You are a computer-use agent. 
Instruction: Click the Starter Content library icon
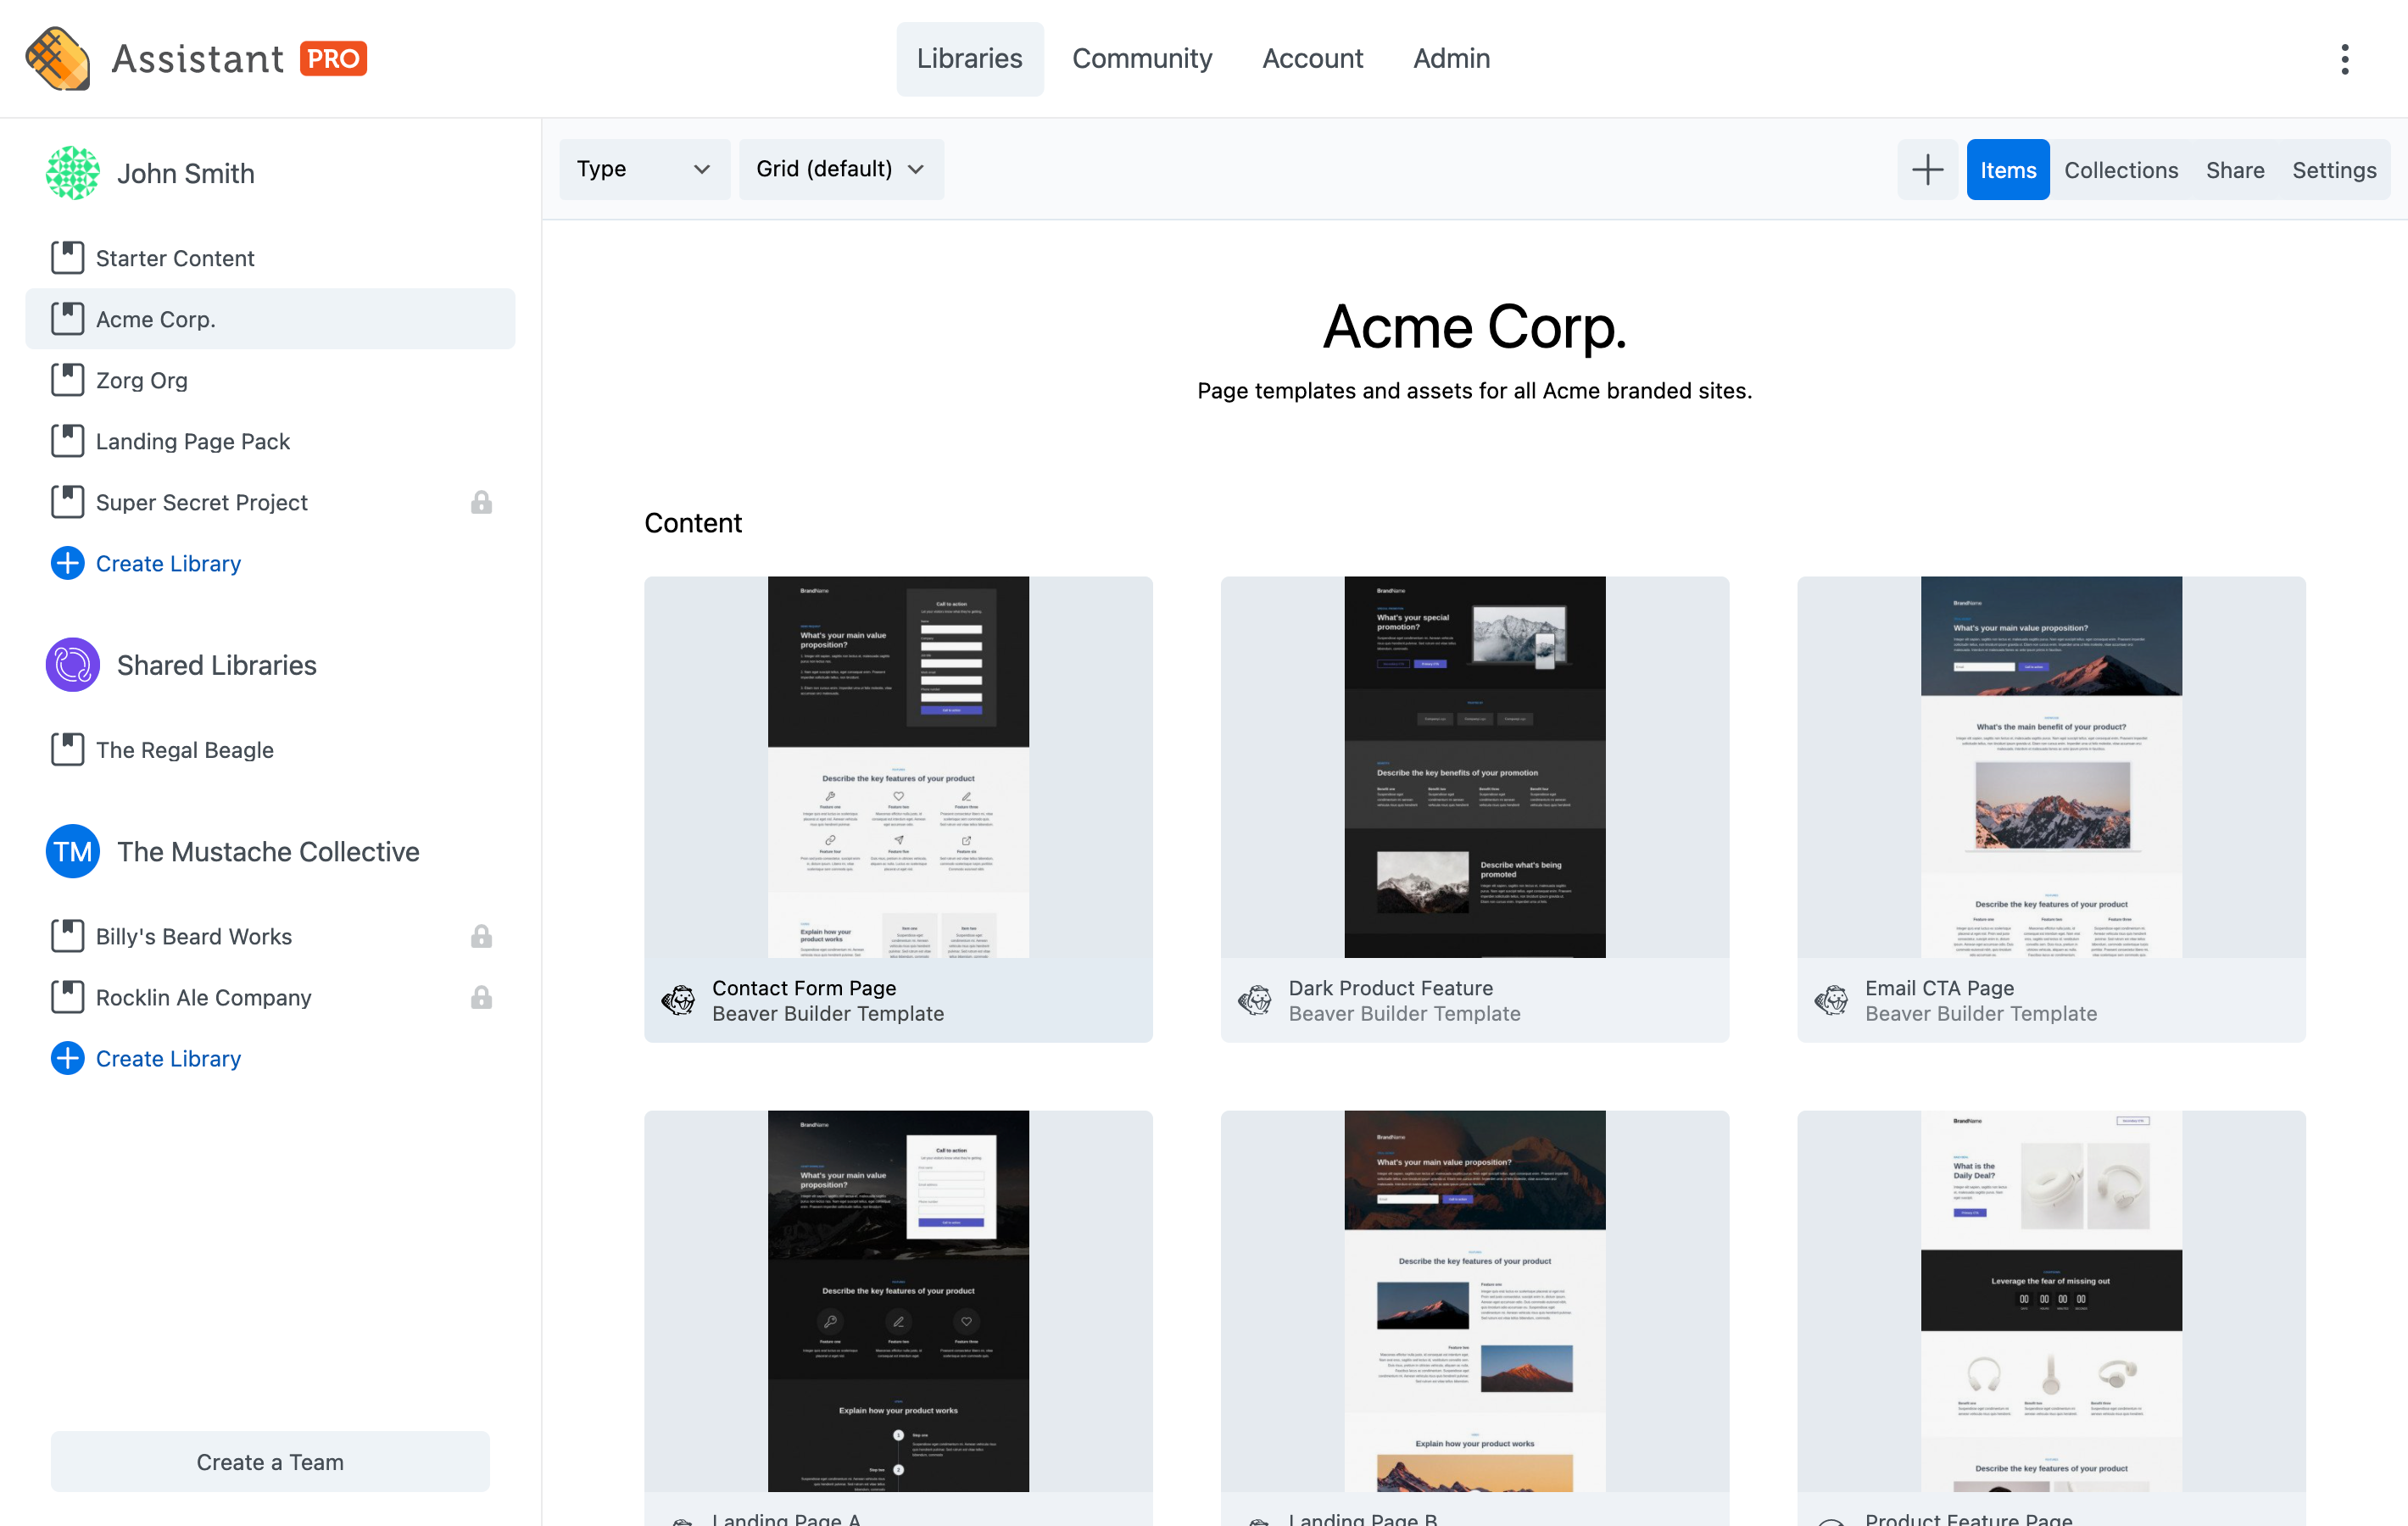click(67, 258)
